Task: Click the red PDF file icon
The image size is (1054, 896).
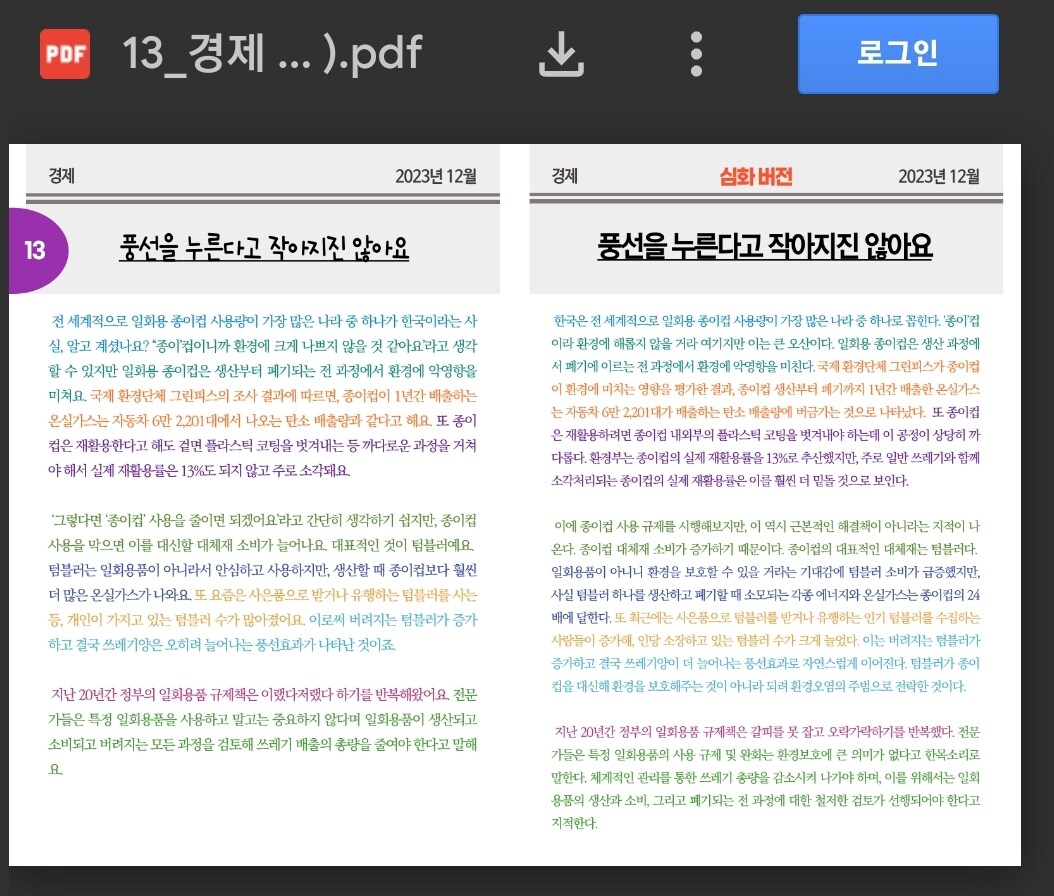Action: (x=65, y=54)
